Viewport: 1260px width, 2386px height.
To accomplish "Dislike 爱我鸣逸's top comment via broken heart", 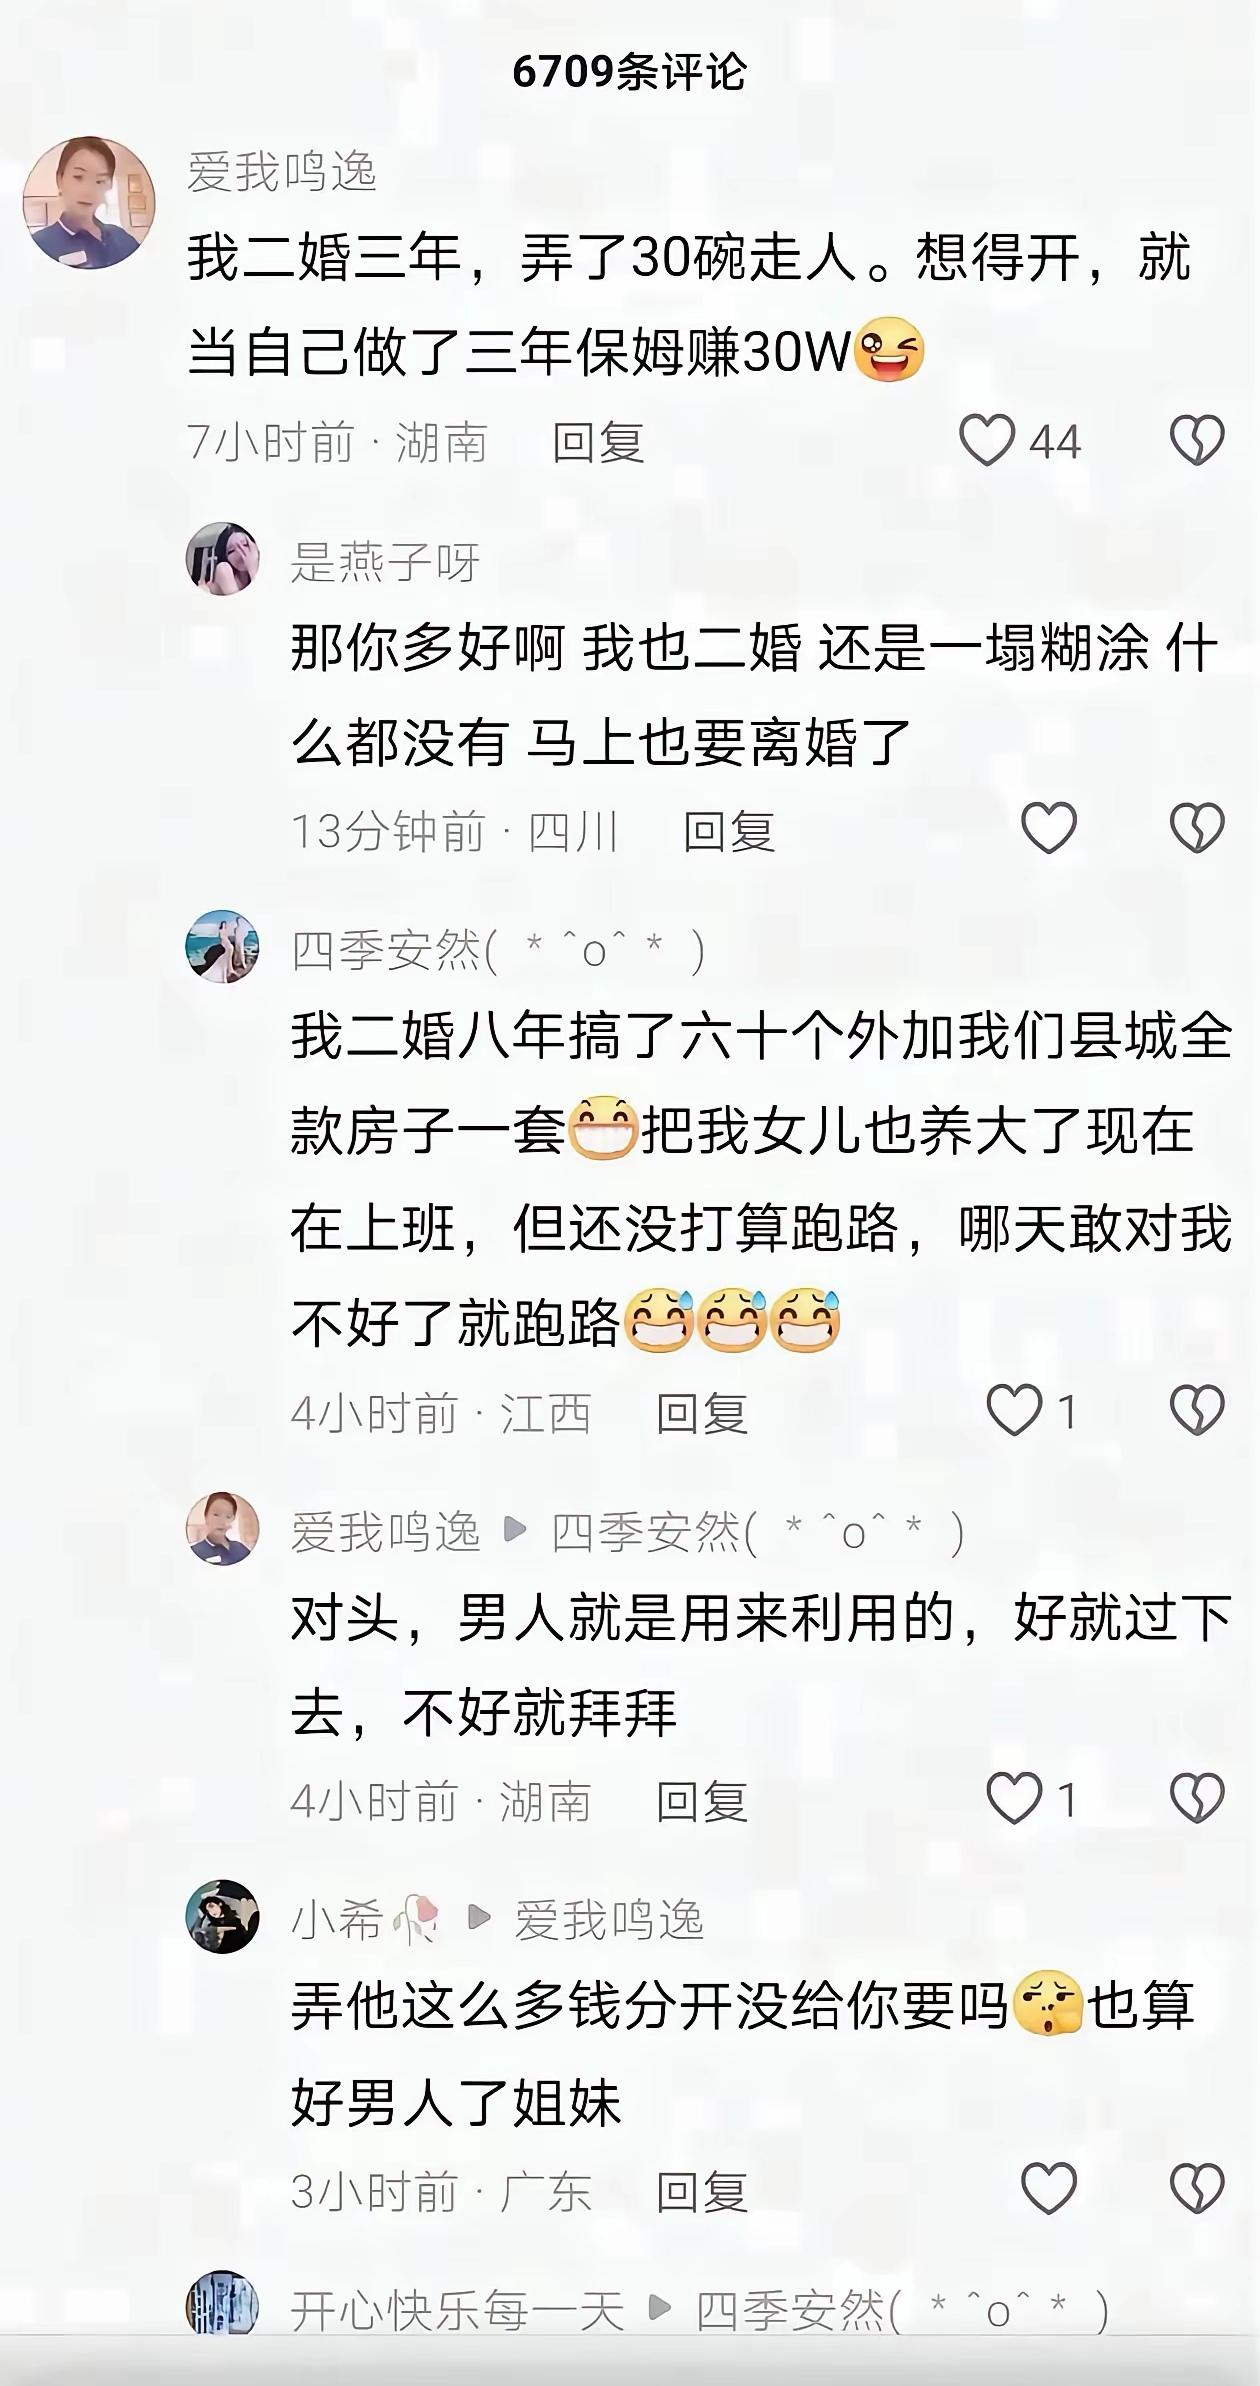I will click(1197, 441).
